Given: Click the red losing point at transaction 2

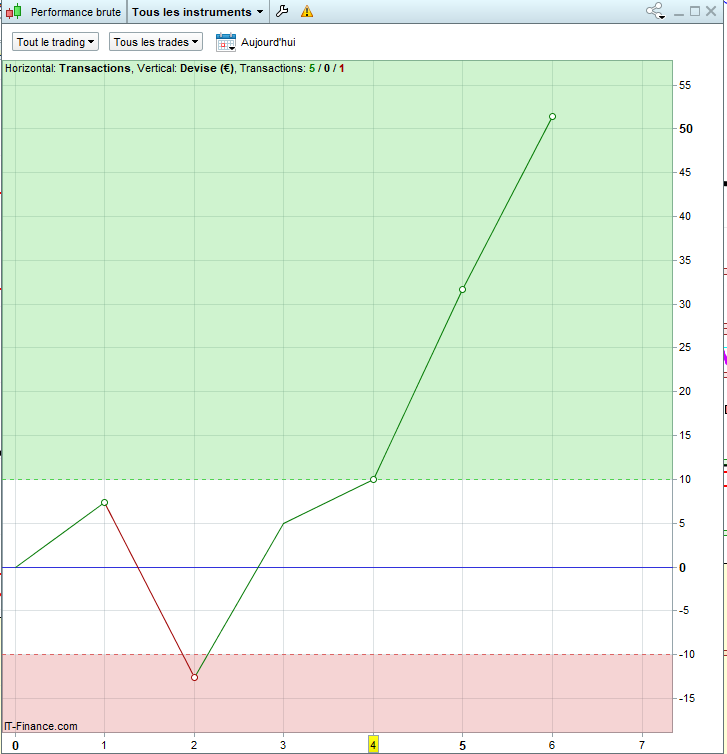Looking at the screenshot, I should (x=194, y=678).
